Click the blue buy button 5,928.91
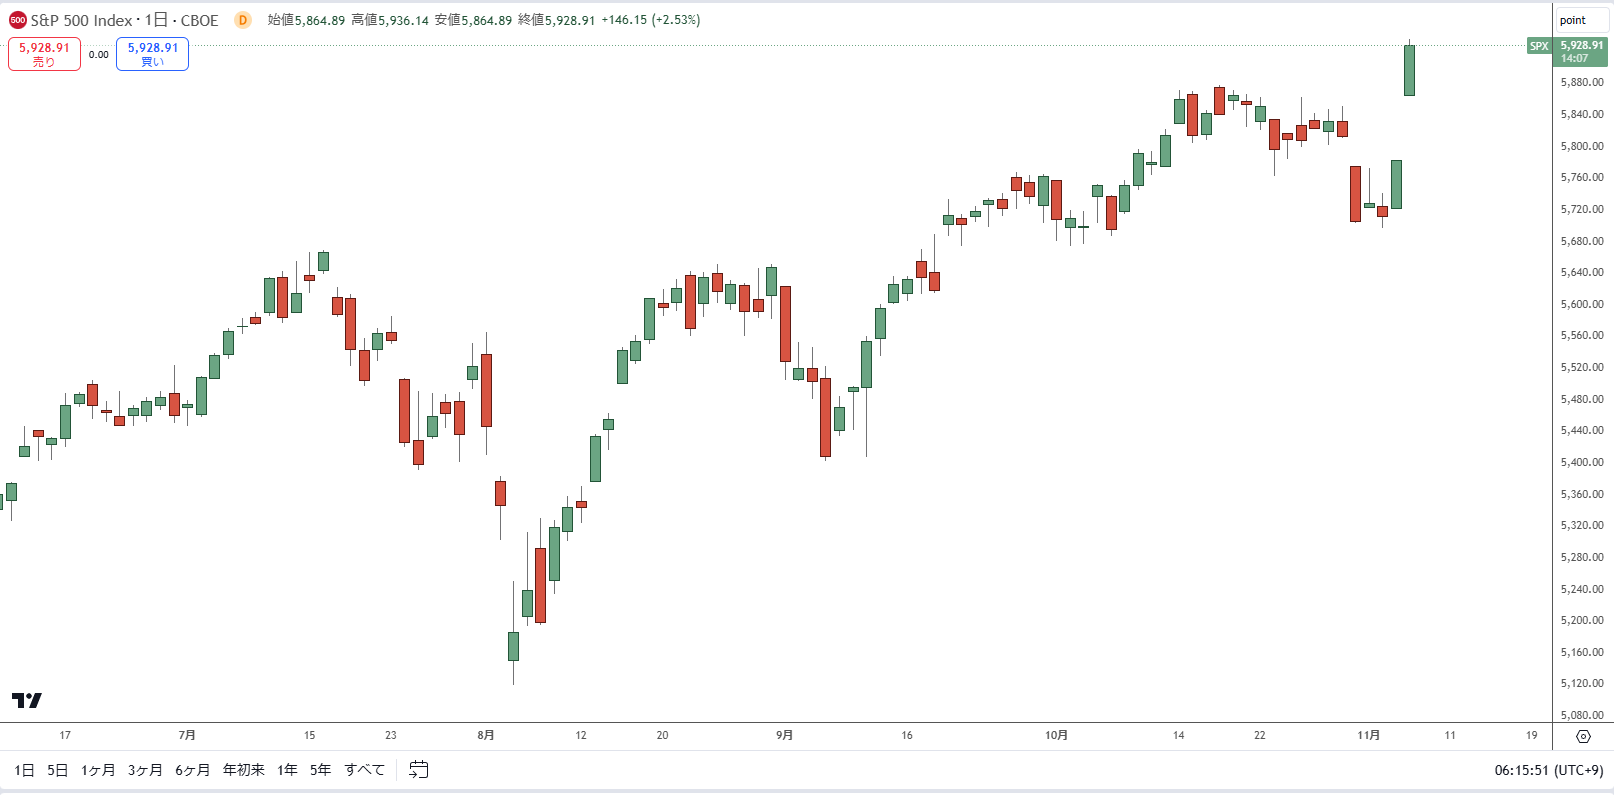 point(152,54)
